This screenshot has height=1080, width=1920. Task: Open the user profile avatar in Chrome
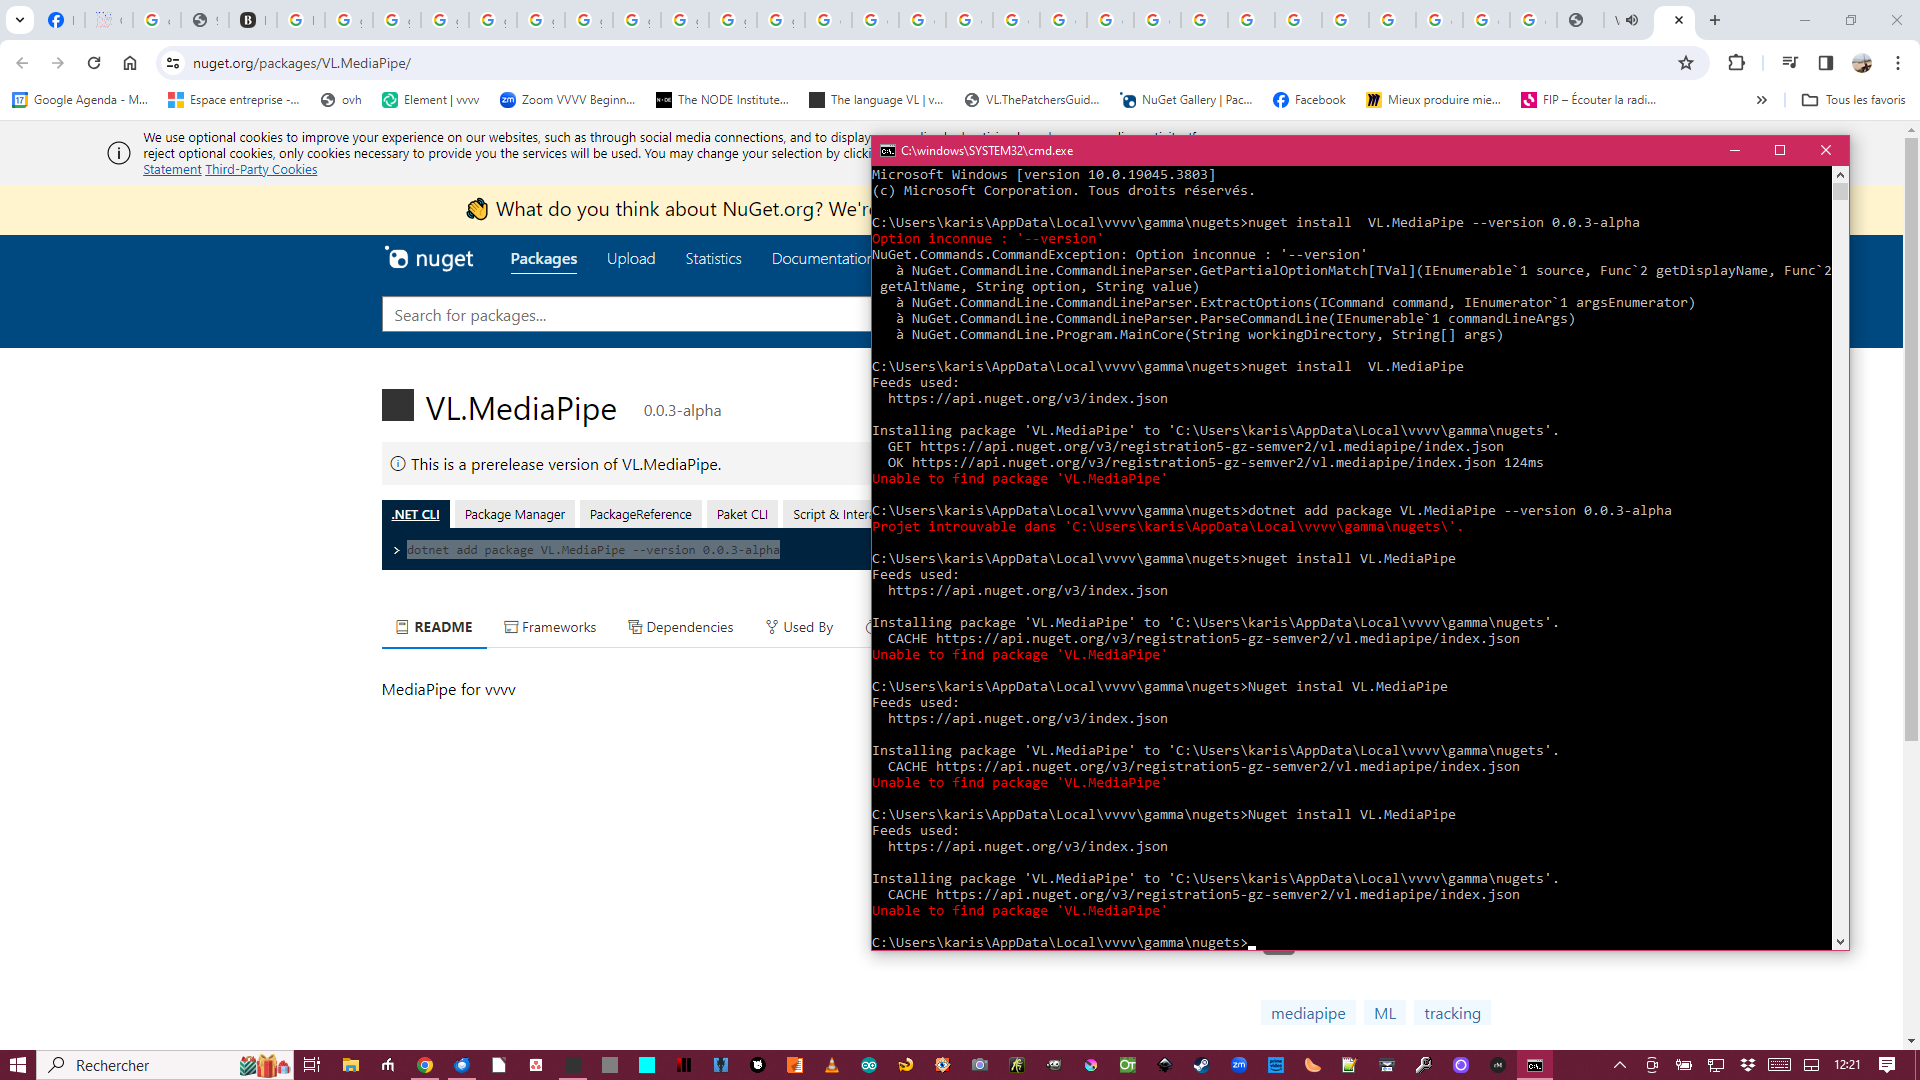(x=1862, y=63)
